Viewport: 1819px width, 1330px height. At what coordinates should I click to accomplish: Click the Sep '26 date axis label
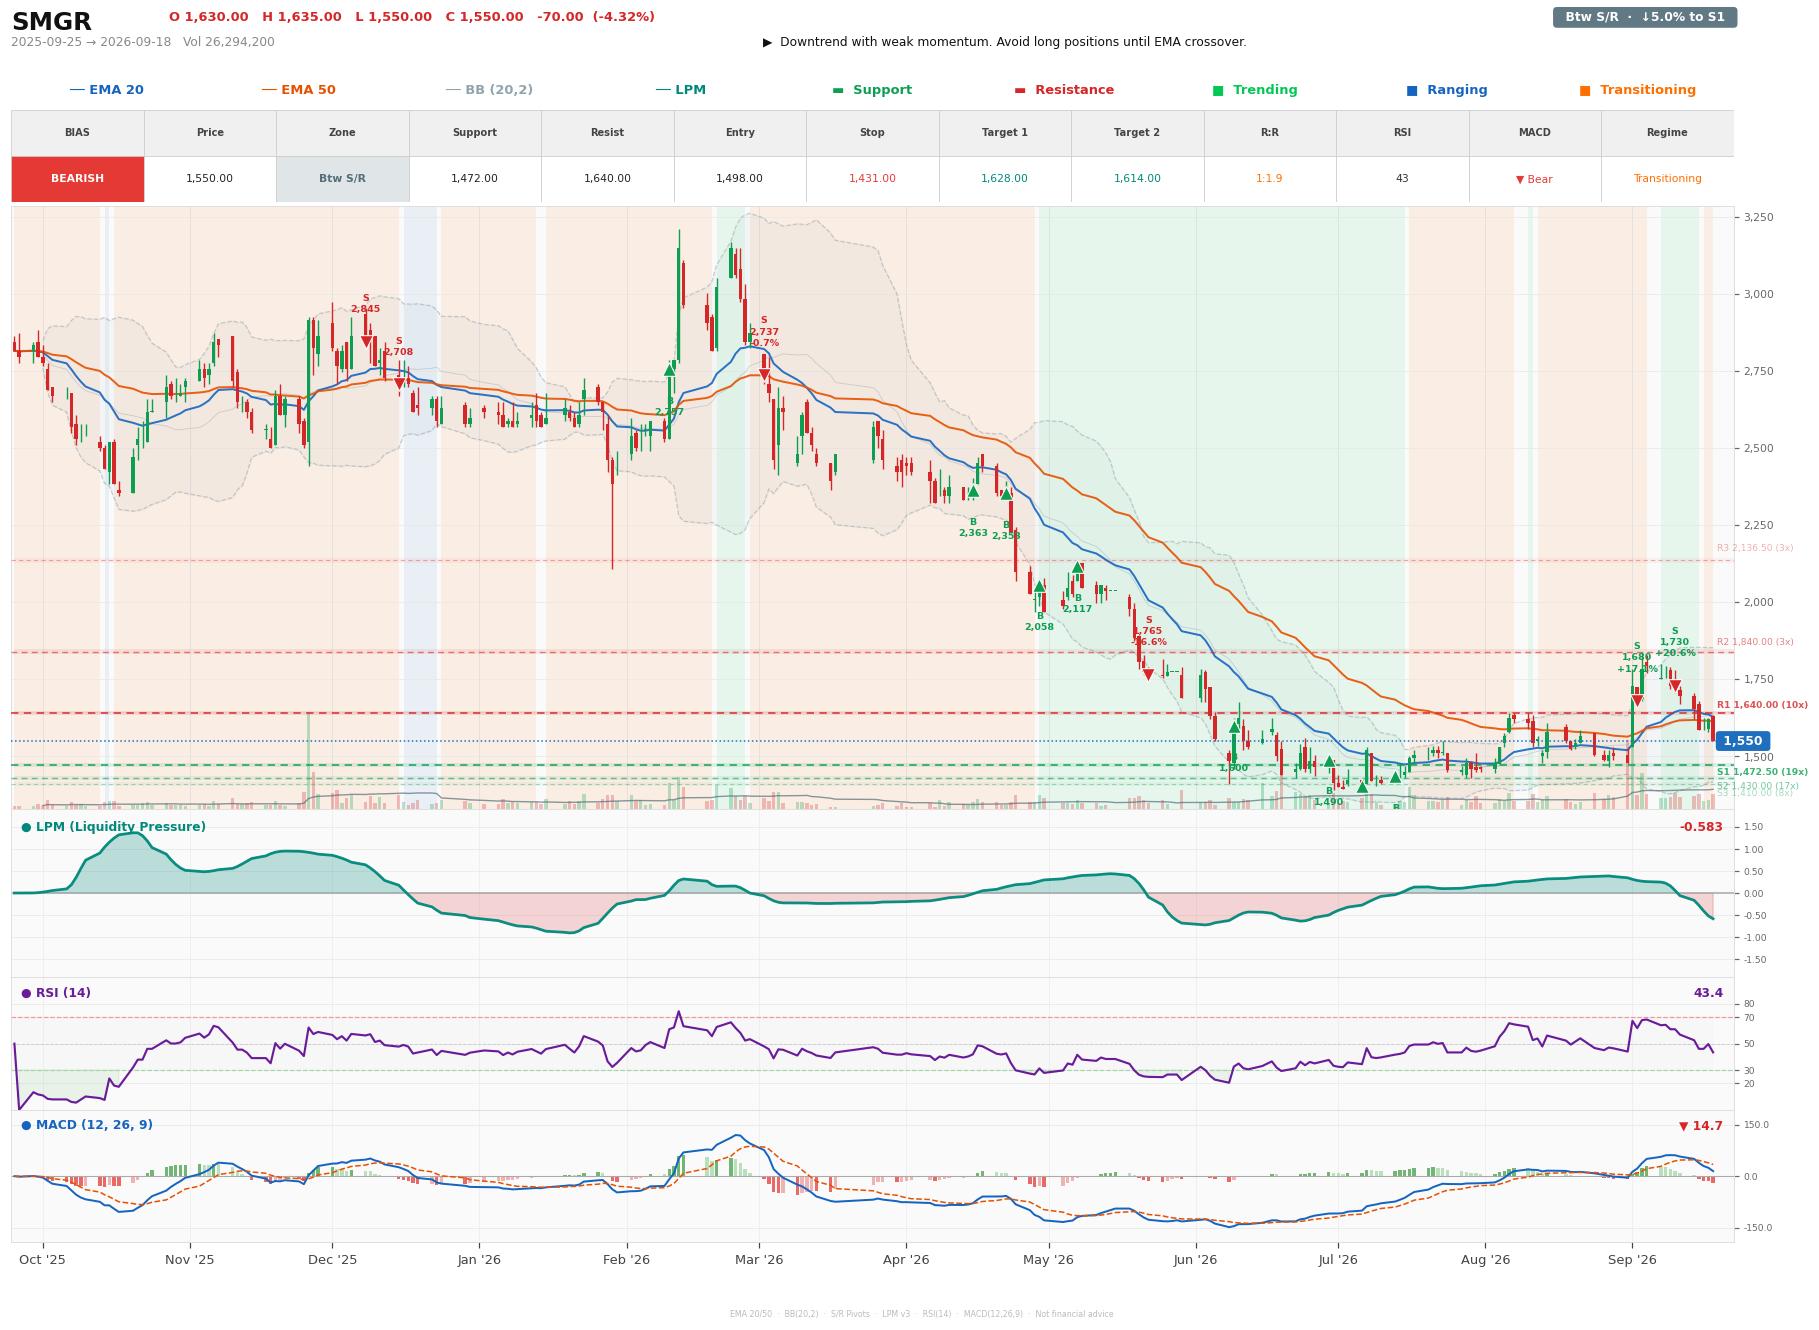pos(1632,1260)
